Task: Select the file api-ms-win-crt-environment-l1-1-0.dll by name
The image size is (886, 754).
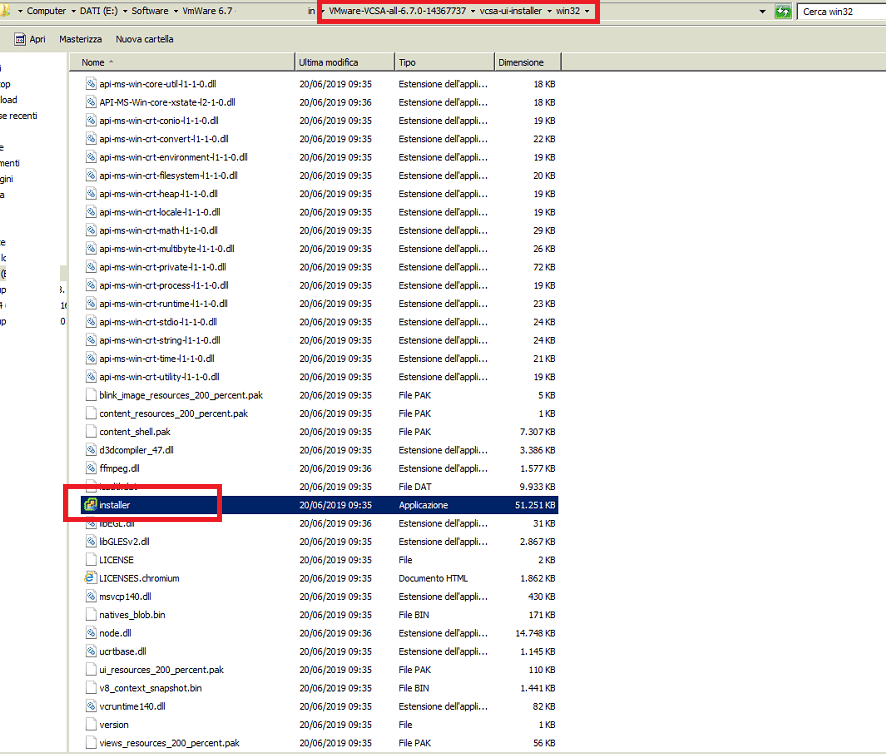Action: (x=173, y=157)
